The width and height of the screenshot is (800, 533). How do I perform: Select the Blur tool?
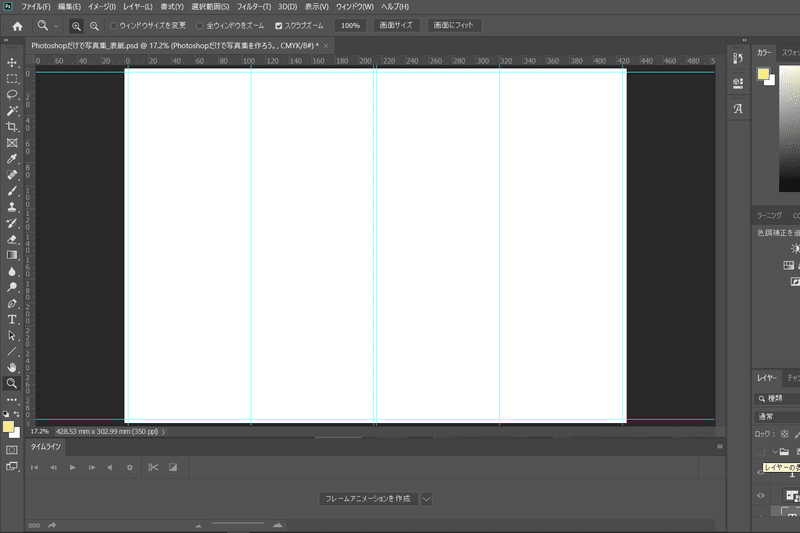[x=12, y=271]
